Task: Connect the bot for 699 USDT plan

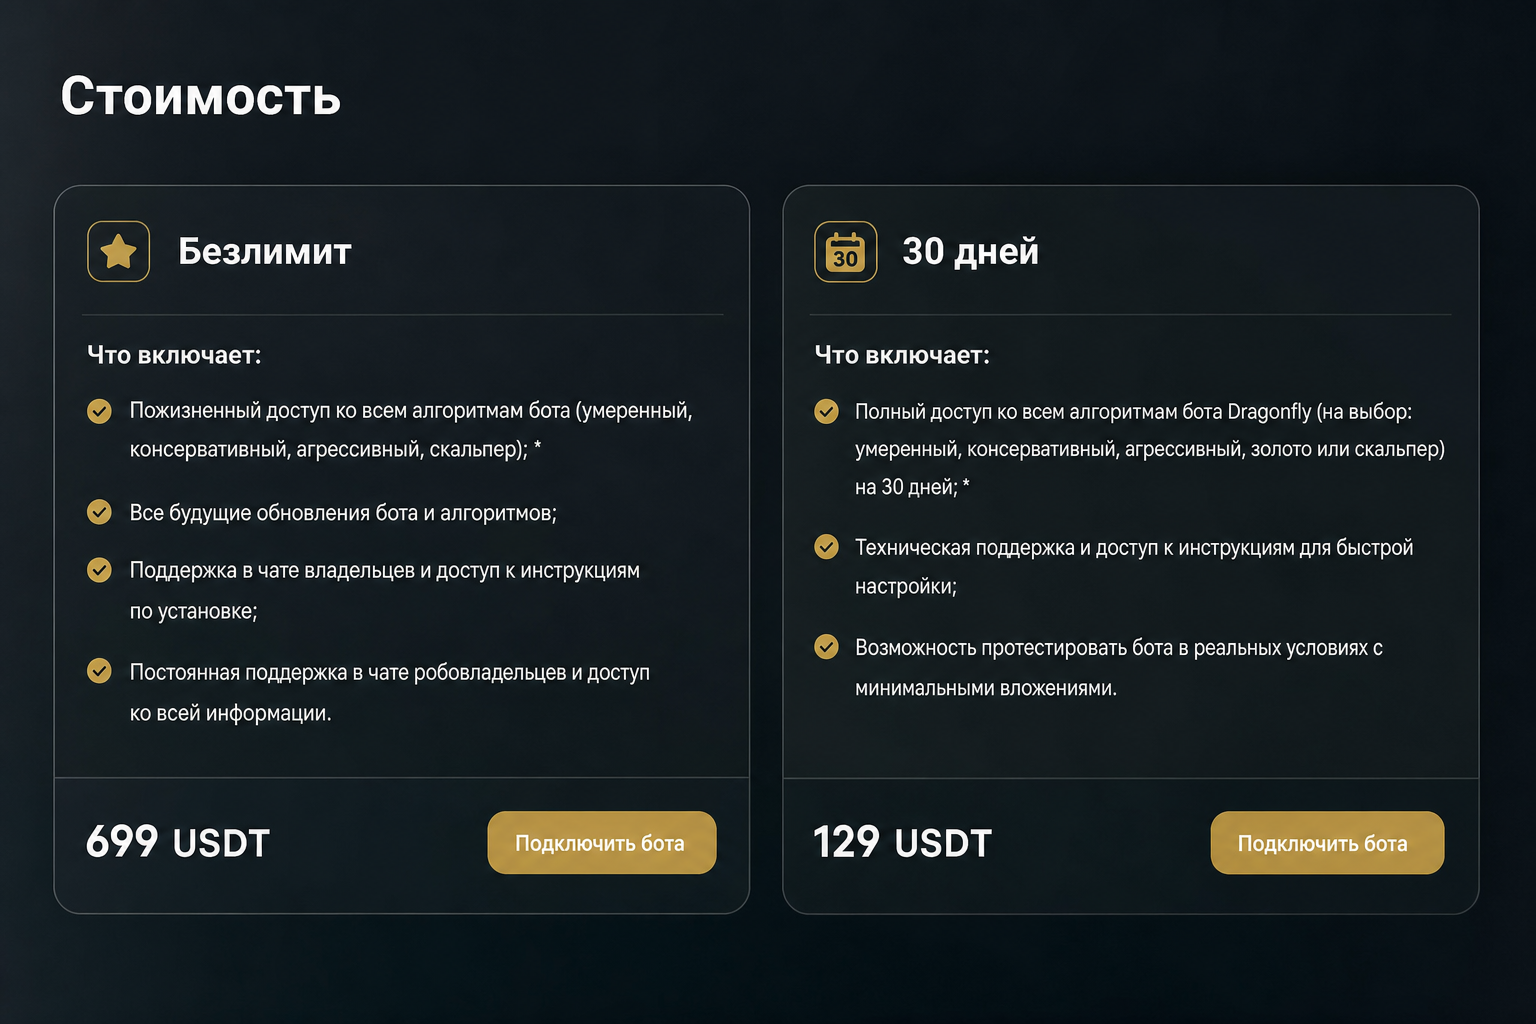Action: [x=602, y=843]
